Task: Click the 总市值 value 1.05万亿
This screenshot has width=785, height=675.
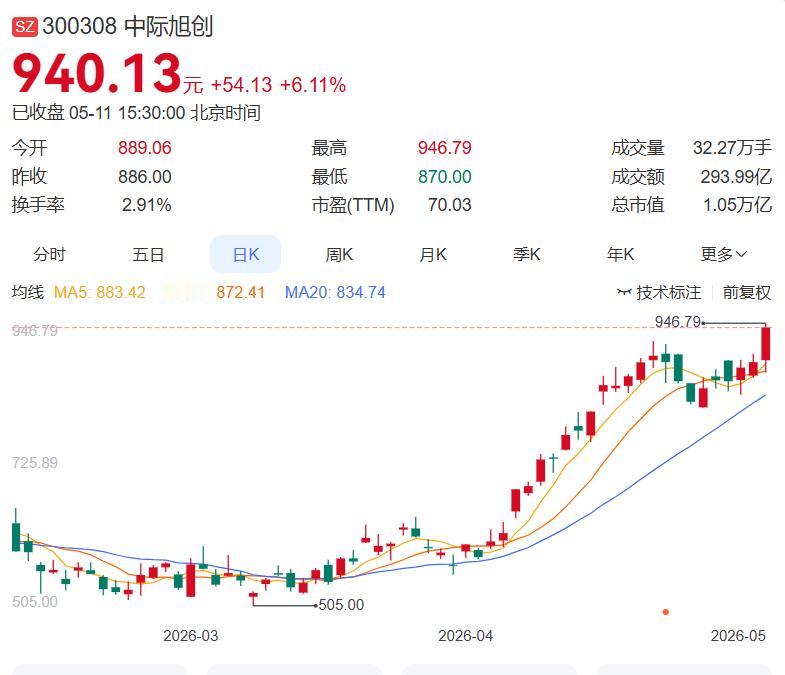Action: click(737, 205)
